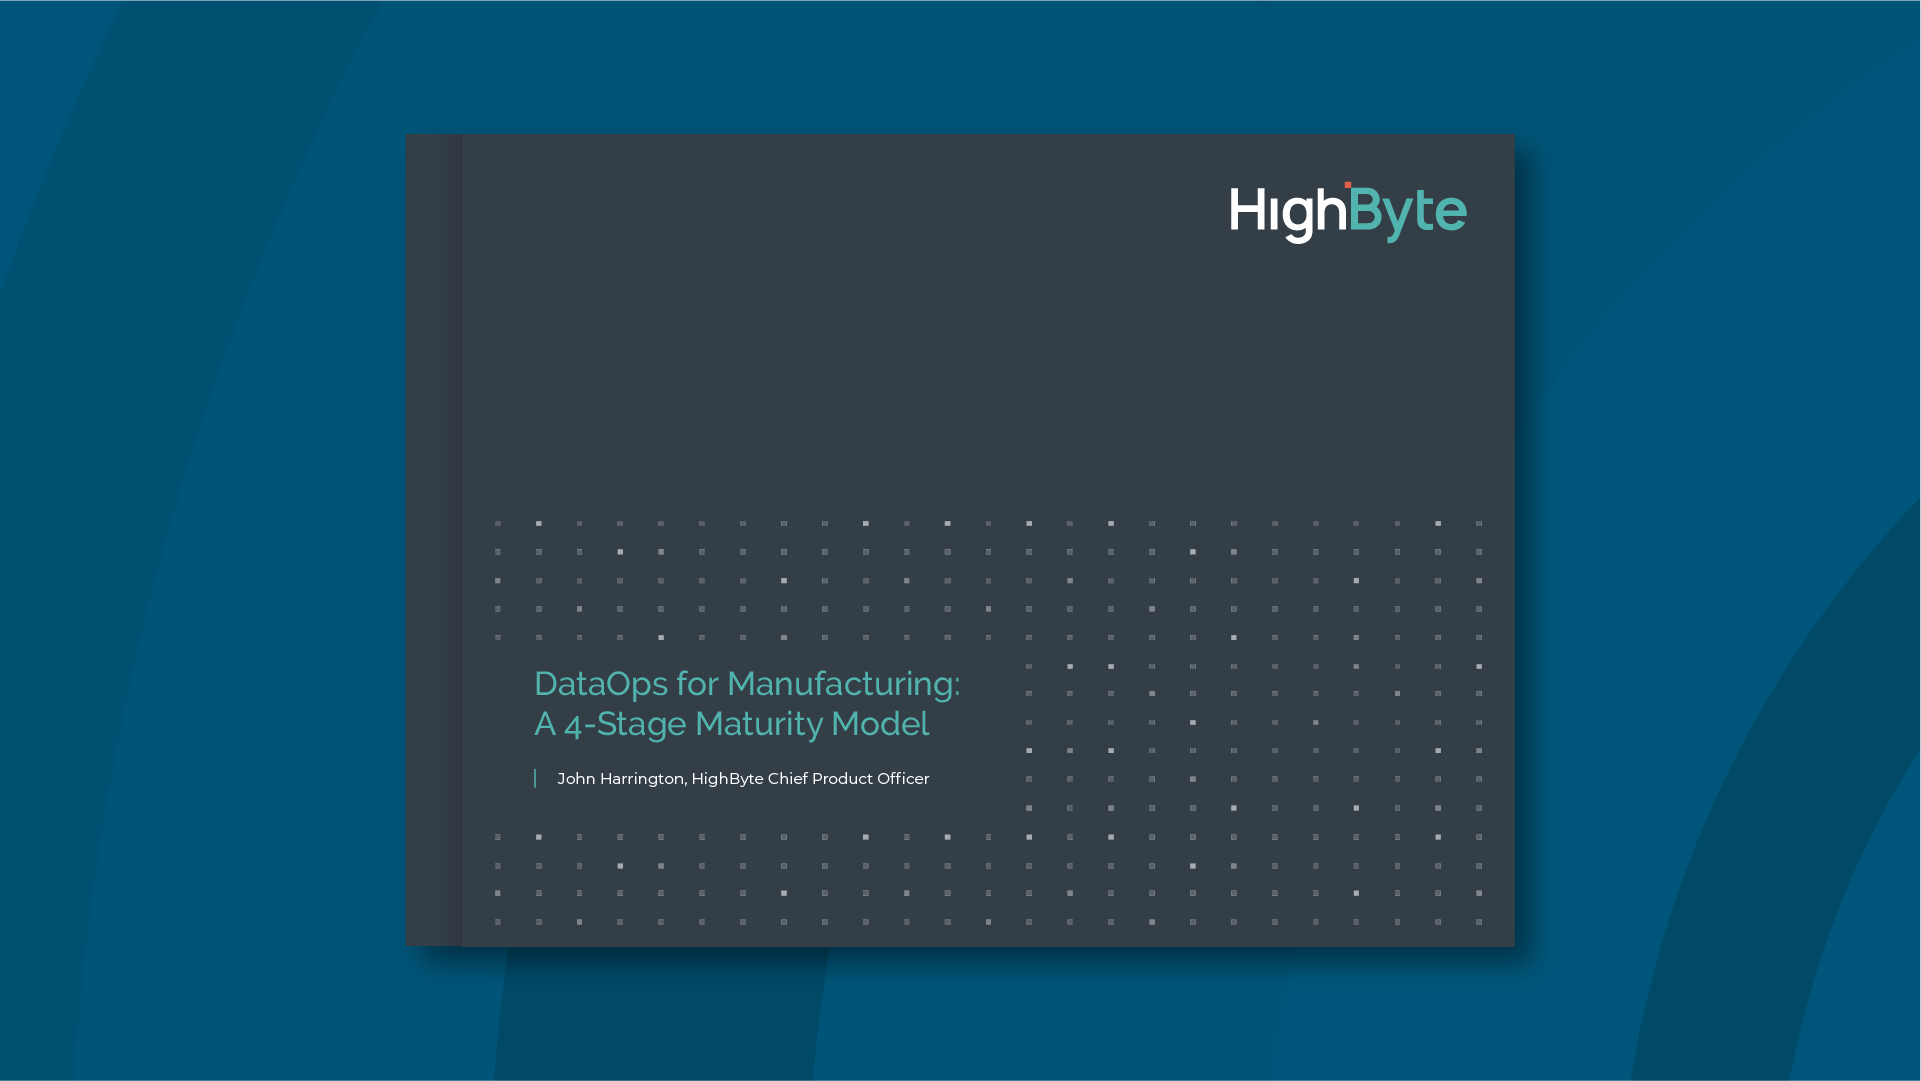Click the HighByte logo
The image size is (1921, 1081).
pyautogui.click(x=1348, y=210)
